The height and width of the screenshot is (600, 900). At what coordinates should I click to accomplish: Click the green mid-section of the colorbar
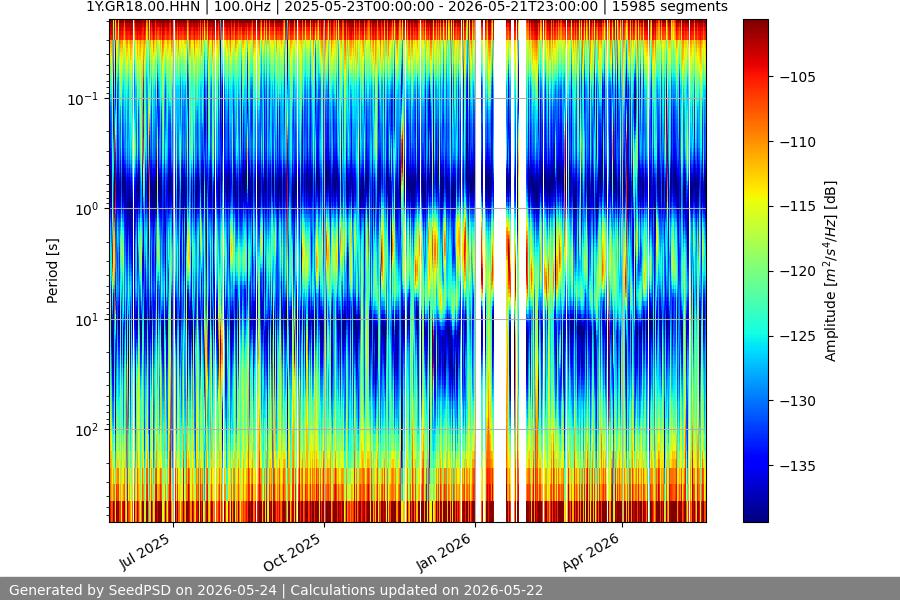click(x=756, y=271)
